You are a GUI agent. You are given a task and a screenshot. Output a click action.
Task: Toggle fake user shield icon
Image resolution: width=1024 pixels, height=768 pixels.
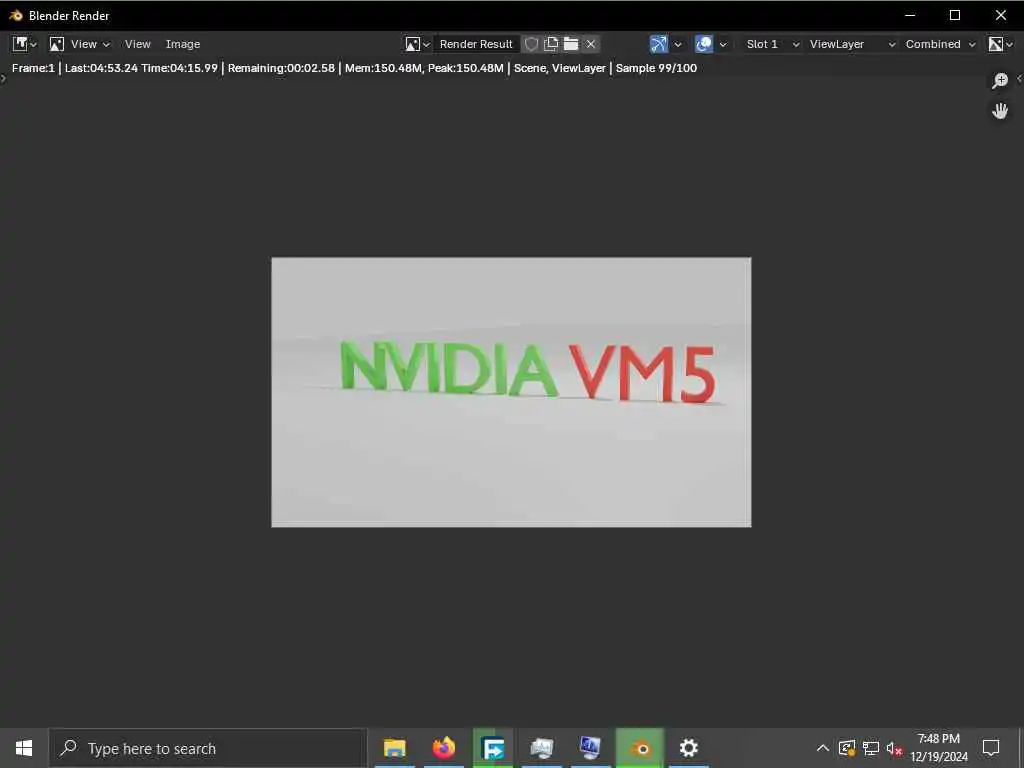click(532, 44)
